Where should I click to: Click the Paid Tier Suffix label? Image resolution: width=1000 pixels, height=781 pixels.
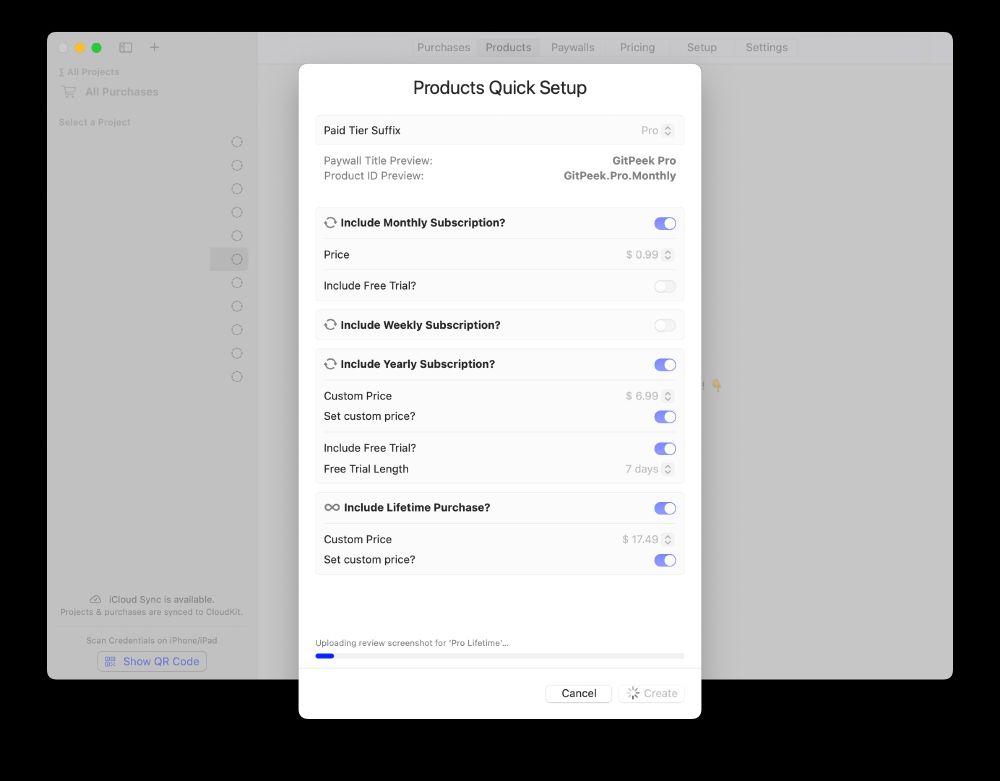point(362,130)
